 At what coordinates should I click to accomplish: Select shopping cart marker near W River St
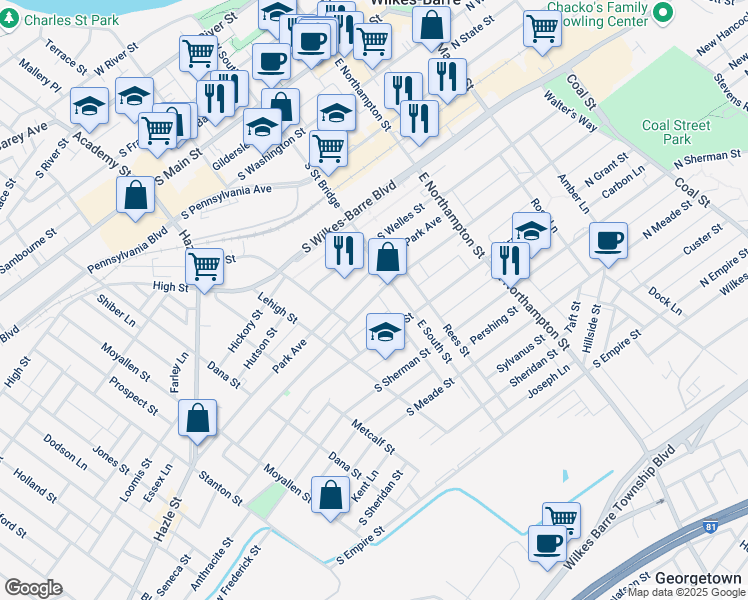pos(198,57)
